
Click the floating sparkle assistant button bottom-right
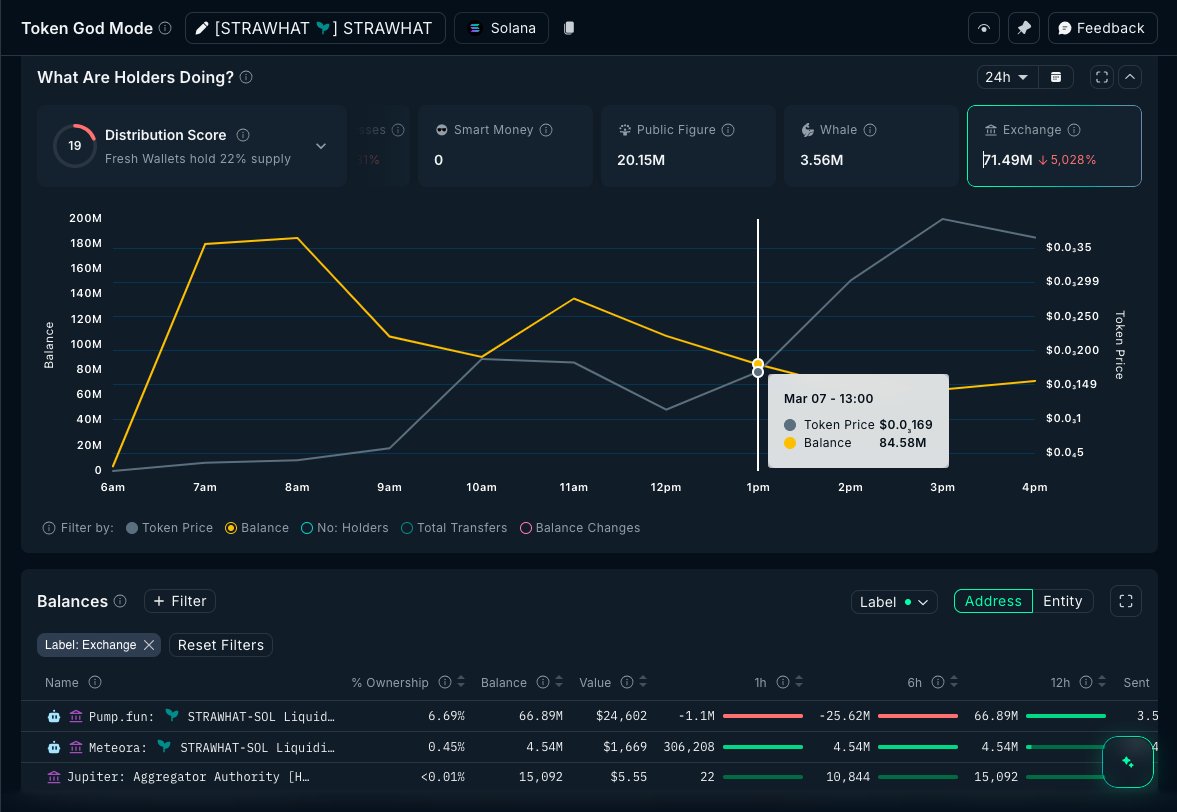click(x=1128, y=762)
